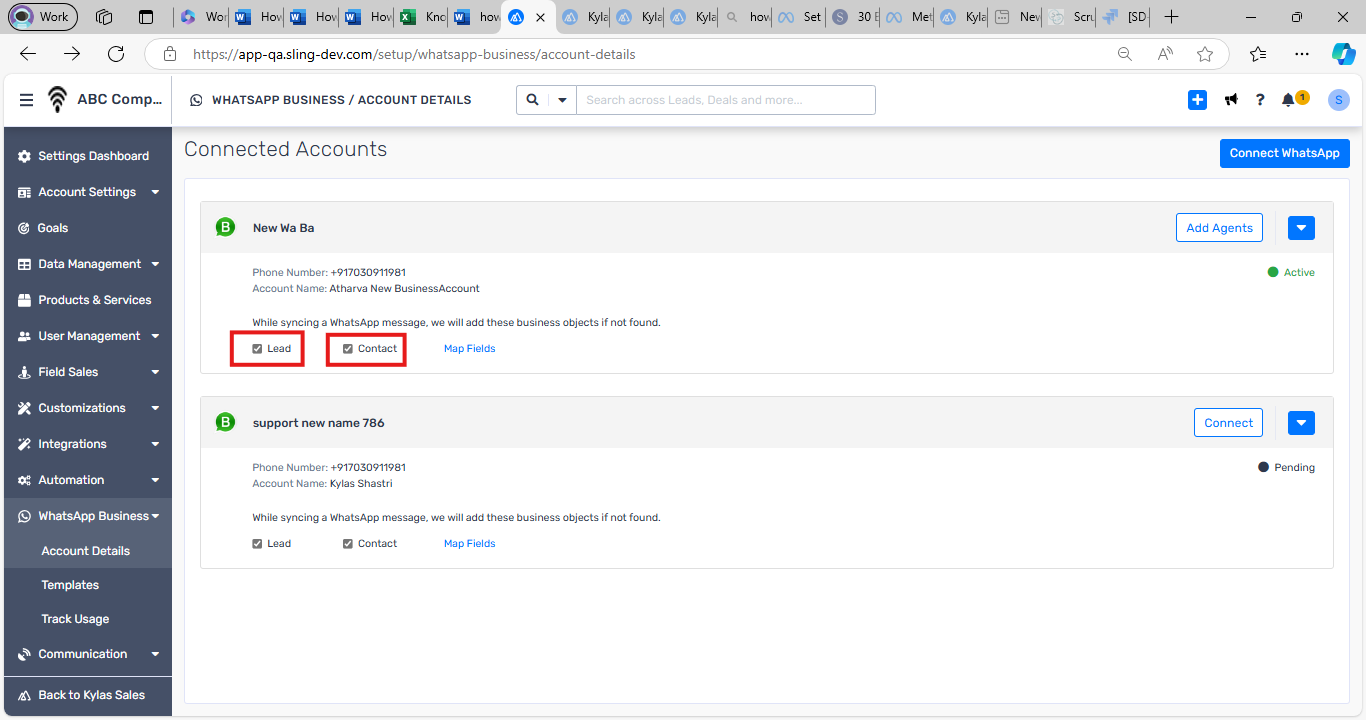This screenshot has width=1366, height=720.
Task: Open the new browser tab plus button
Action: (x=1172, y=17)
